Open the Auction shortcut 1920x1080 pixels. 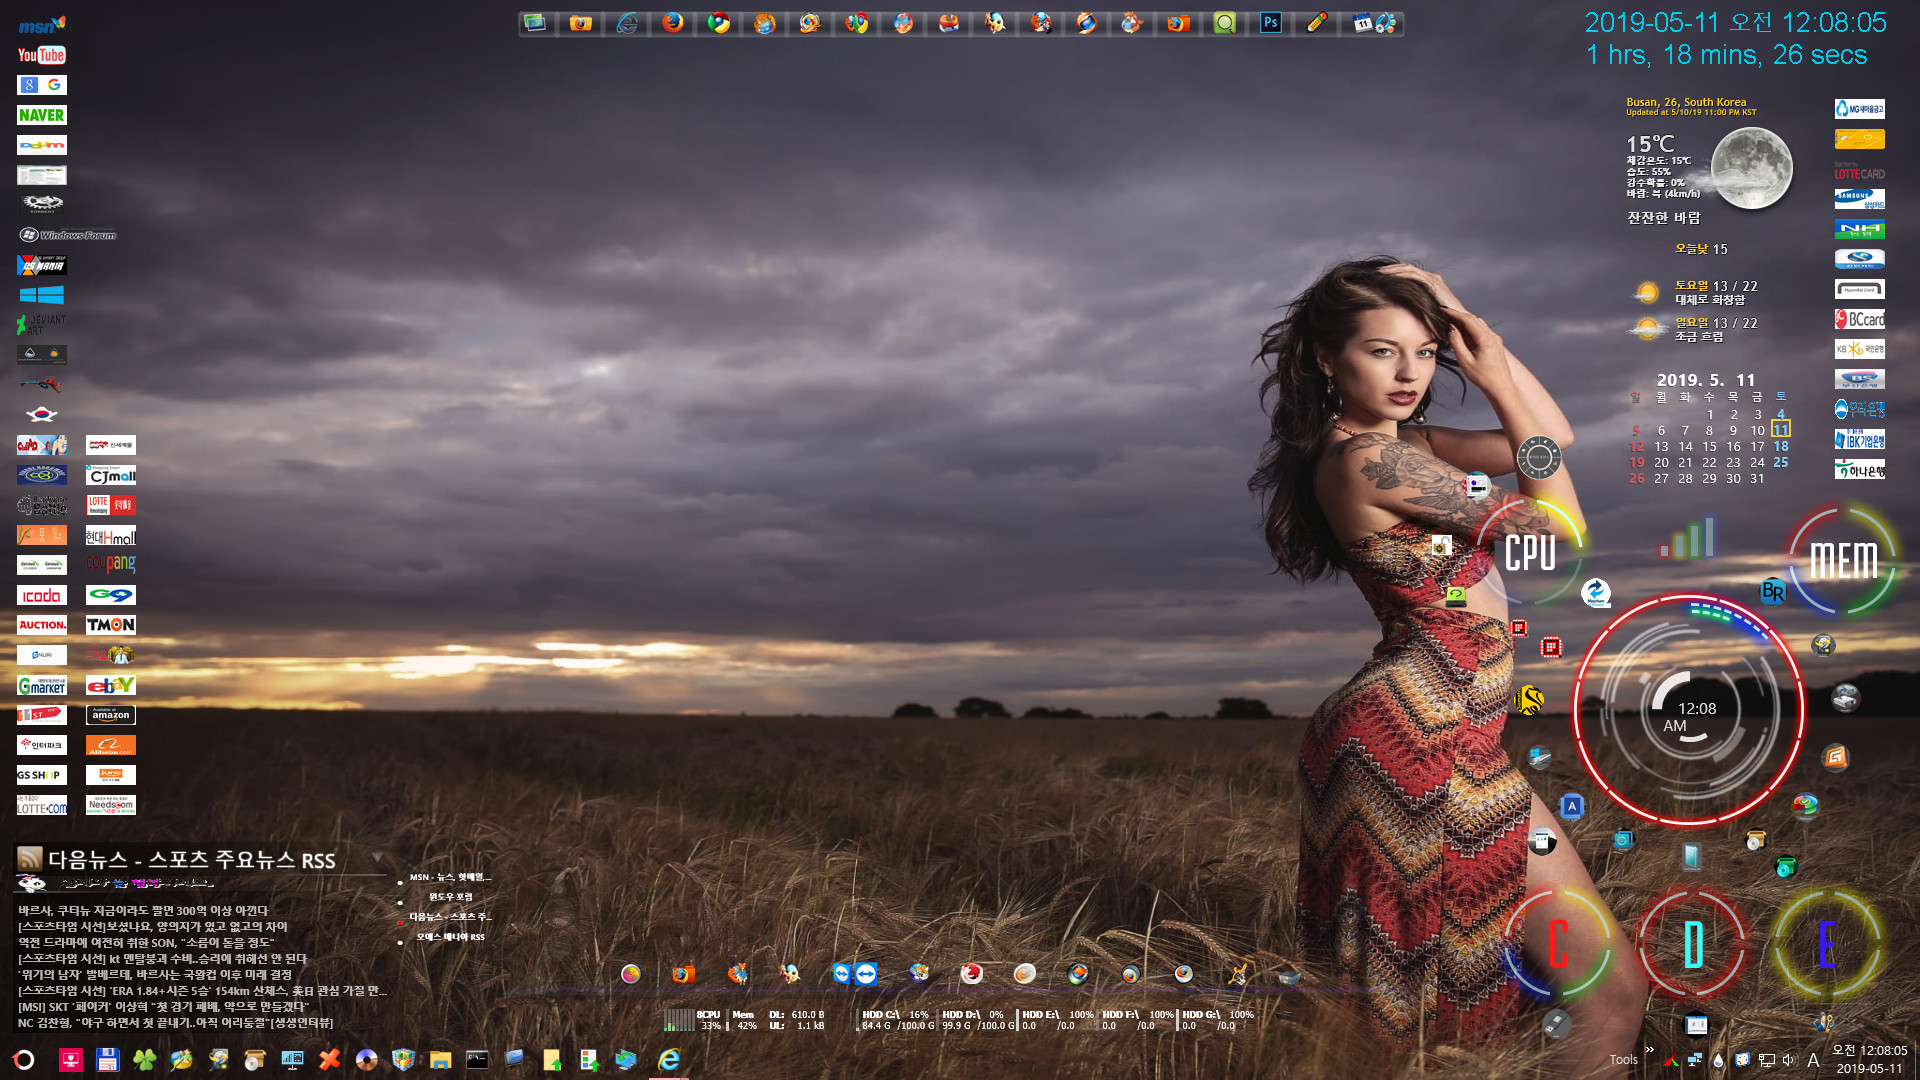[x=41, y=625]
